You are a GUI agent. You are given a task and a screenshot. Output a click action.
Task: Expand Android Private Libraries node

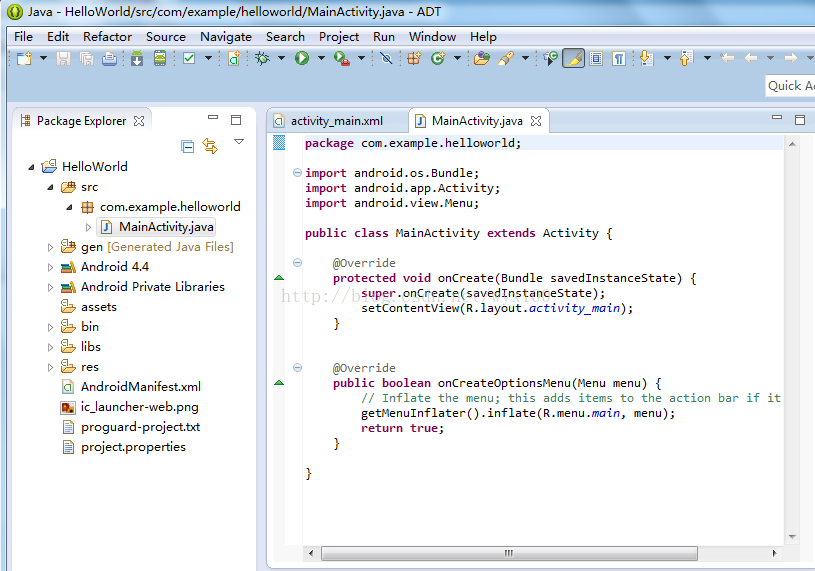point(50,287)
